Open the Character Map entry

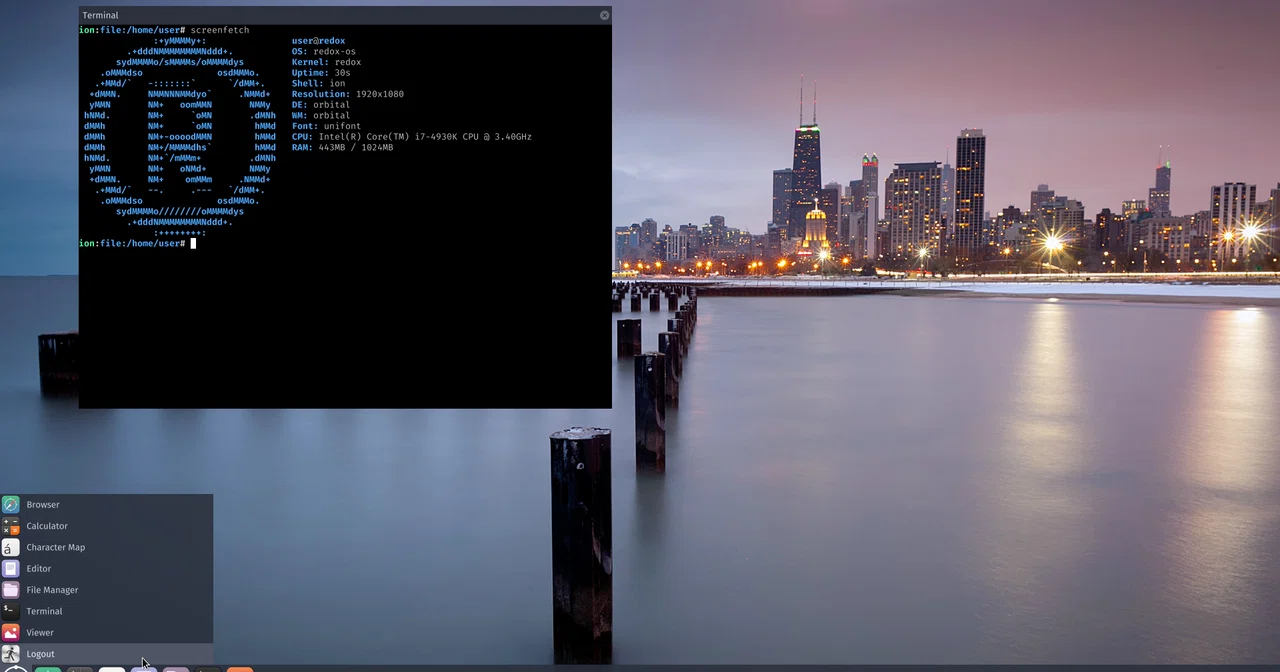coord(106,547)
